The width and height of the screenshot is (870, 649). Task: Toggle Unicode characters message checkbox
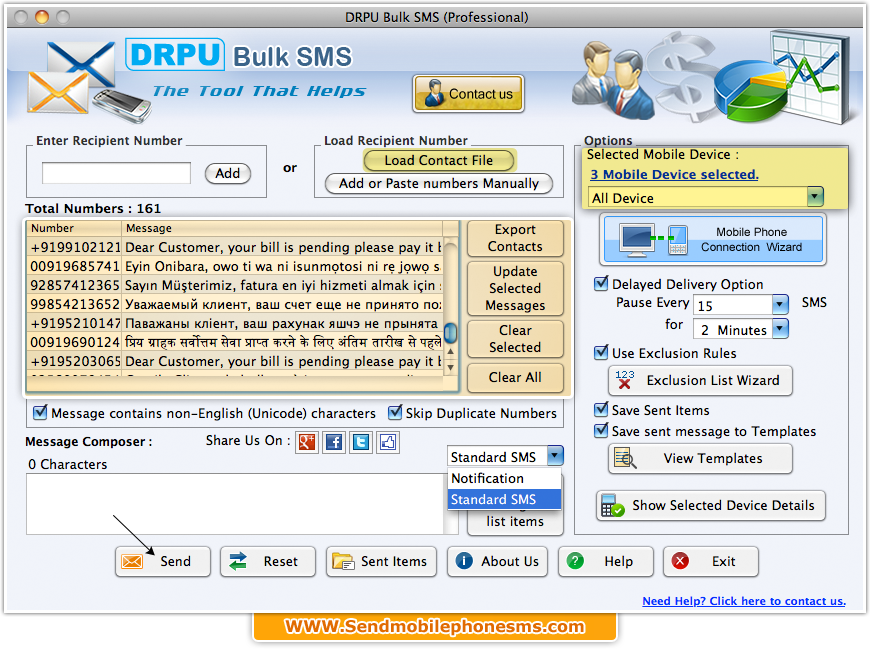click(40, 413)
